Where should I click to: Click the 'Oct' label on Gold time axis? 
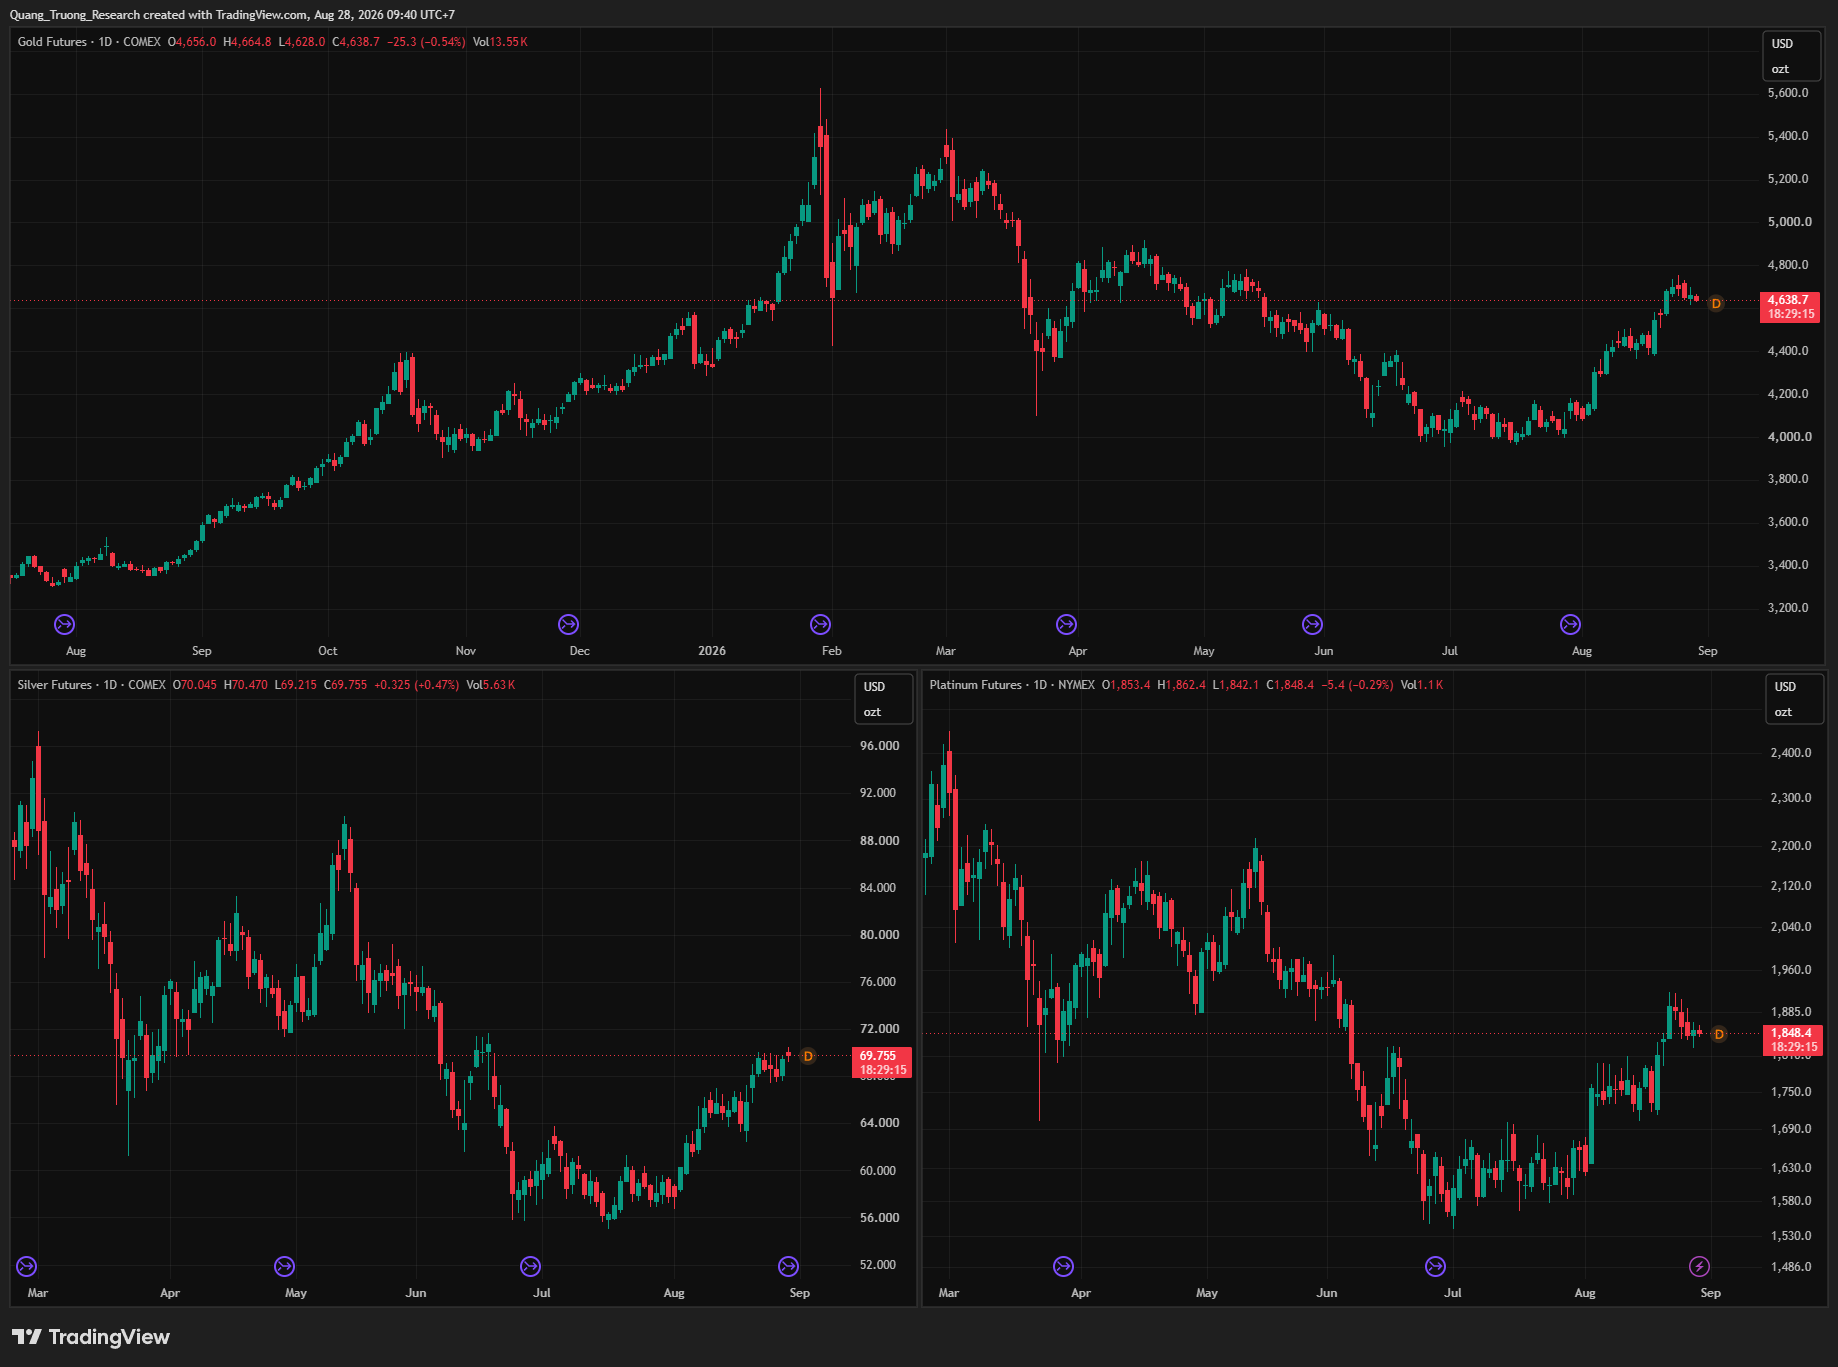[328, 651]
